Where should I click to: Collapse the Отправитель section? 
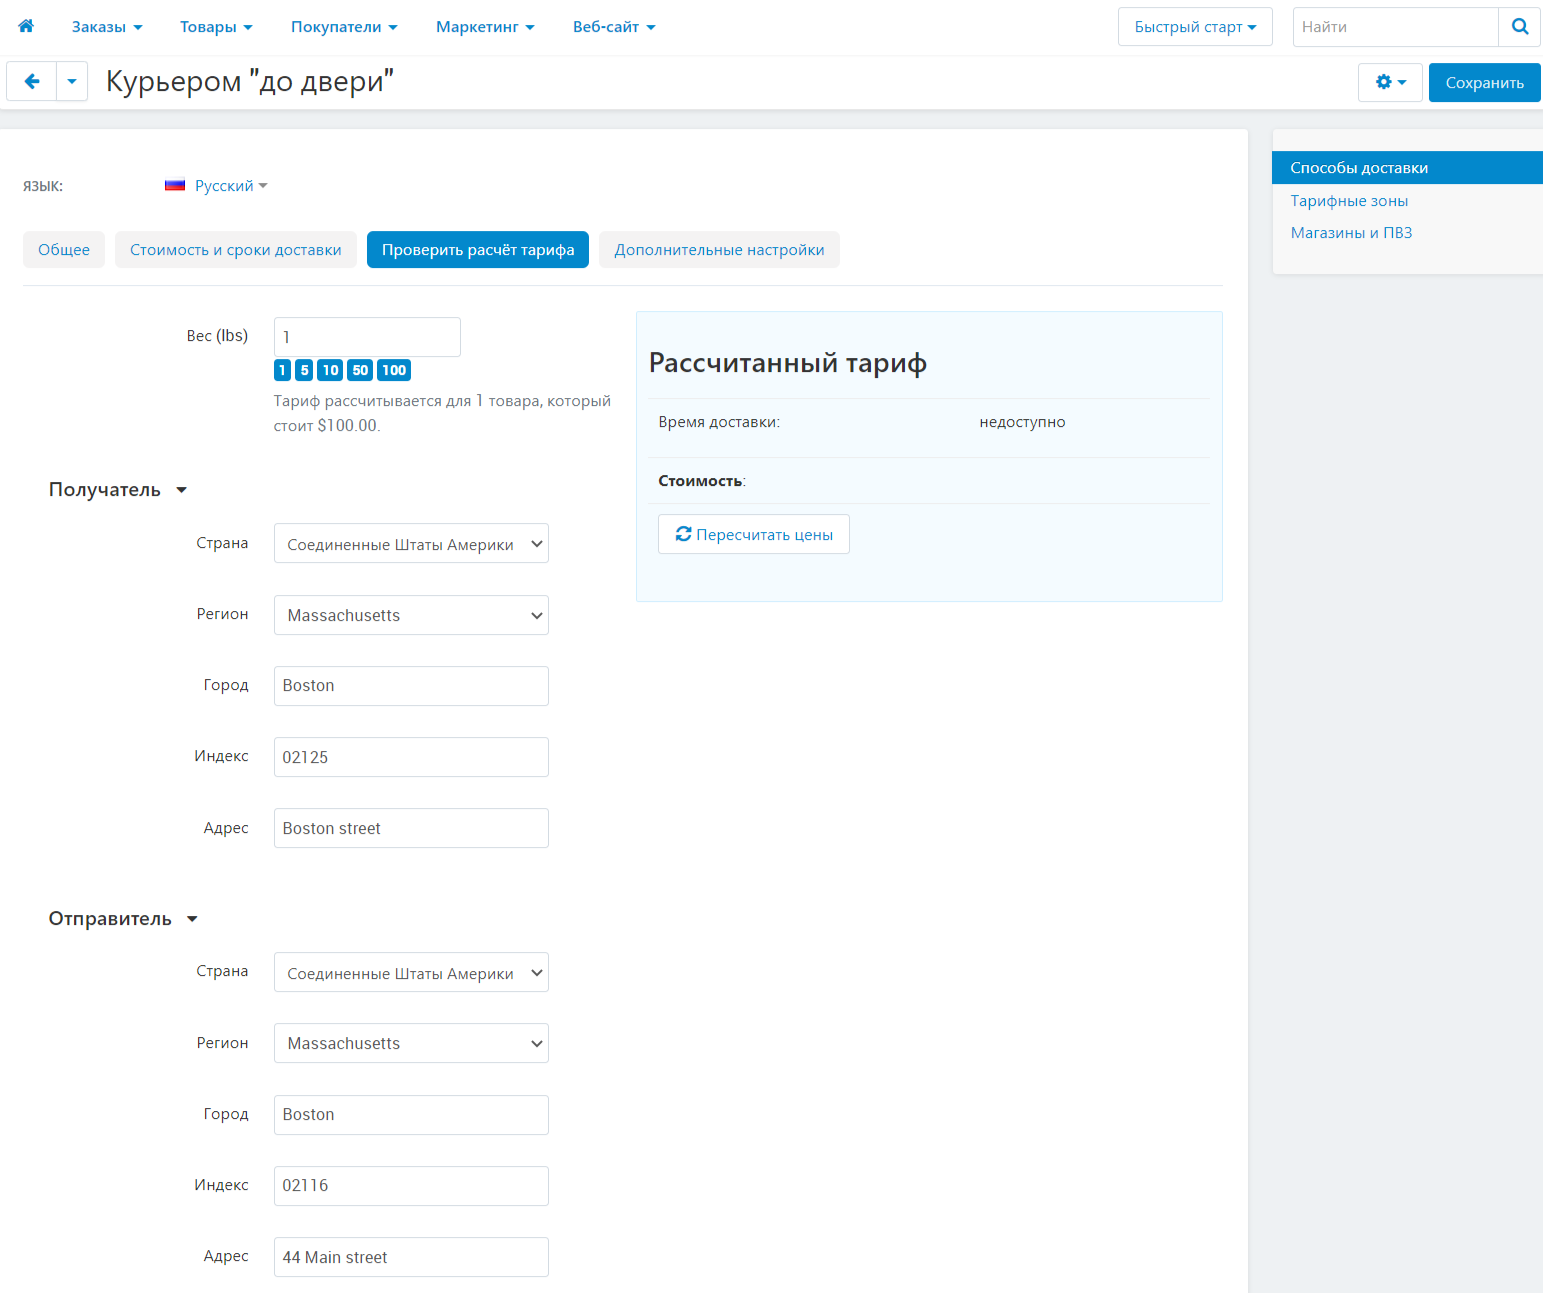click(123, 919)
